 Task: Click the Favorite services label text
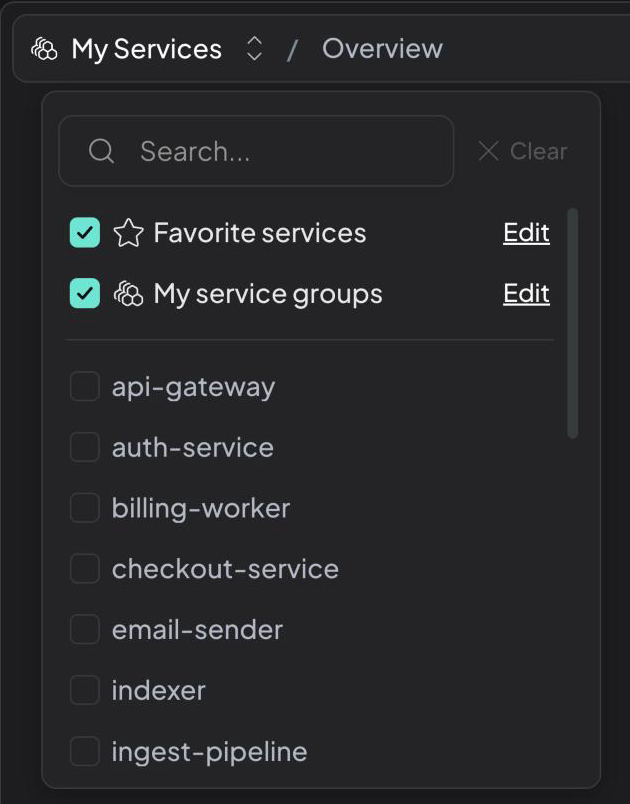pos(260,233)
